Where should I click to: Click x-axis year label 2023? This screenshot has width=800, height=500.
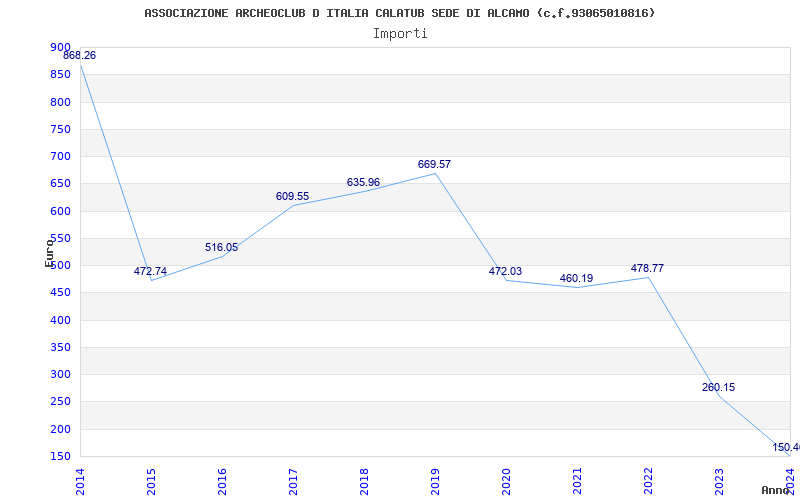coord(719,482)
